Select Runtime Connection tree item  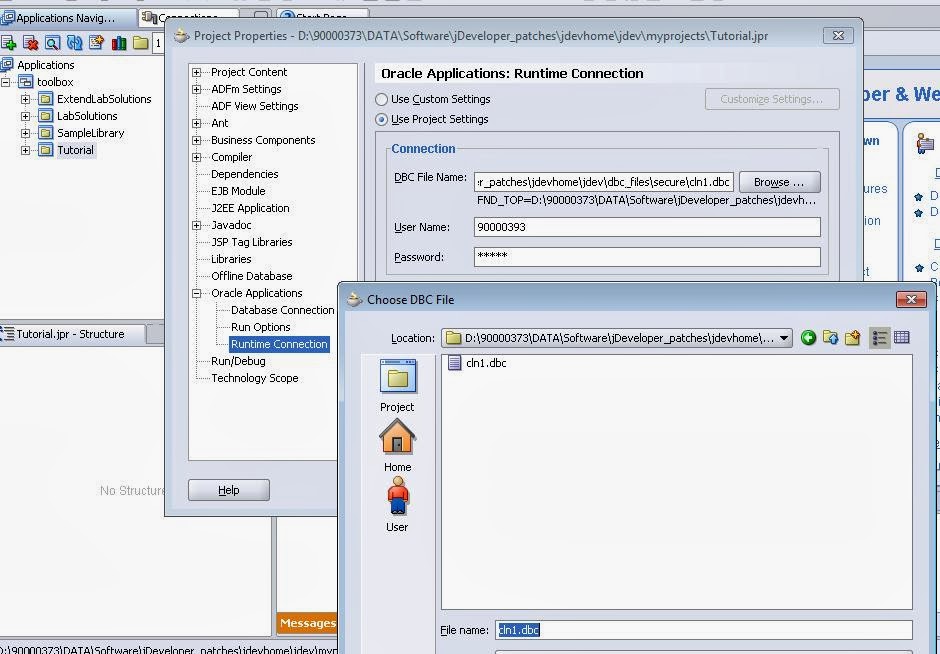pos(279,344)
